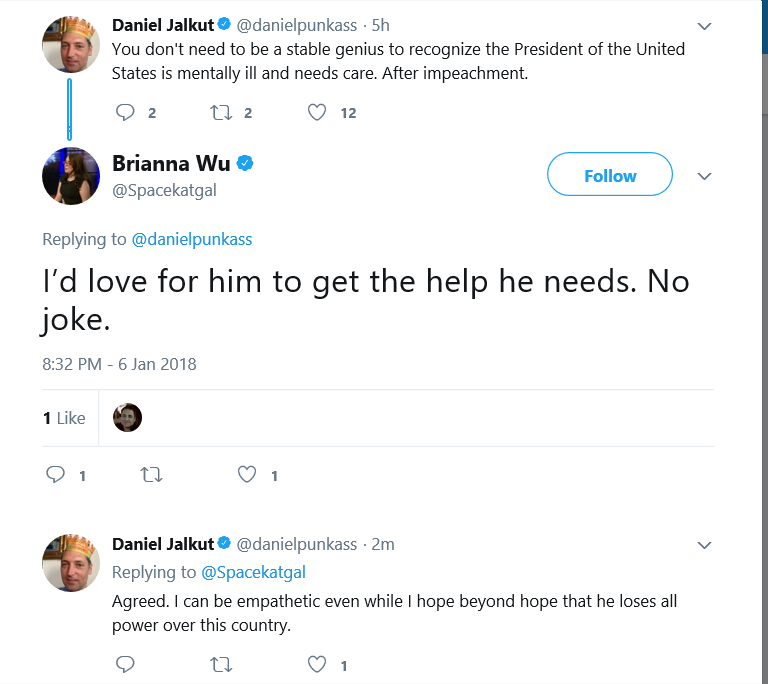Follow Brianna Wu

(610, 174)
